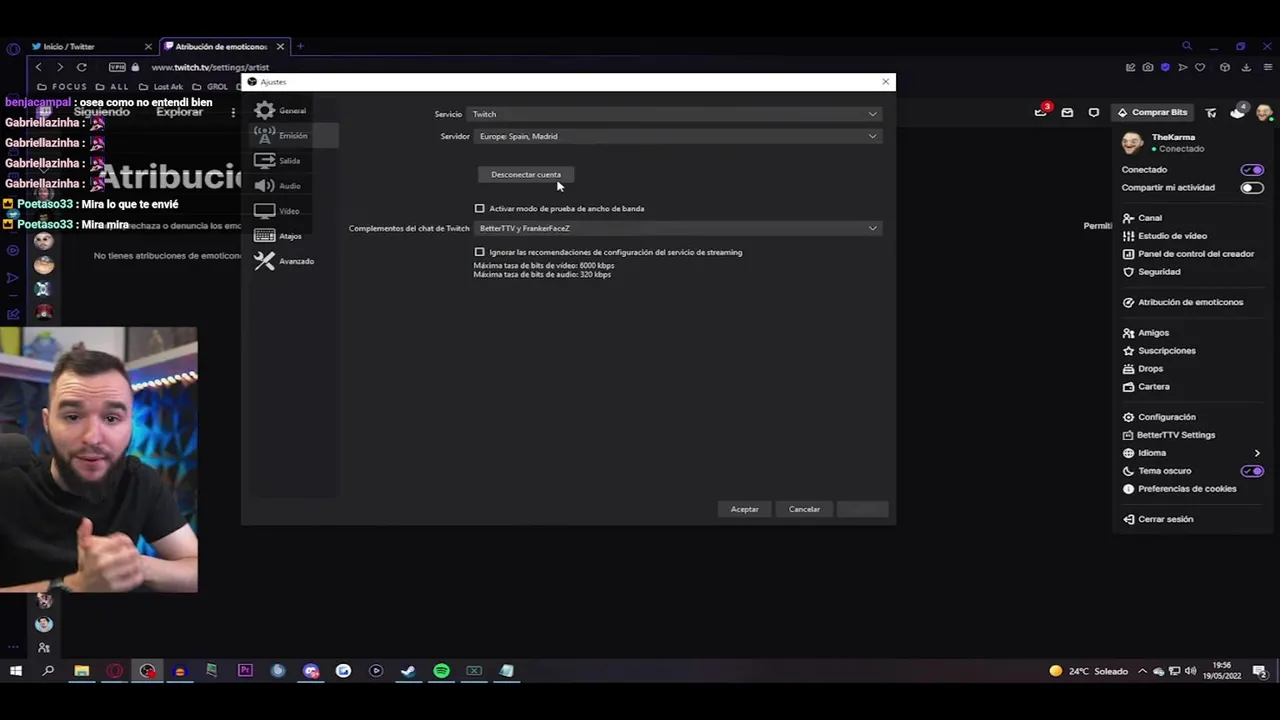Click the BetterTTV icon in Twitch header
This screenshot has width=1280, height=720.
[x=1211, y=113]
